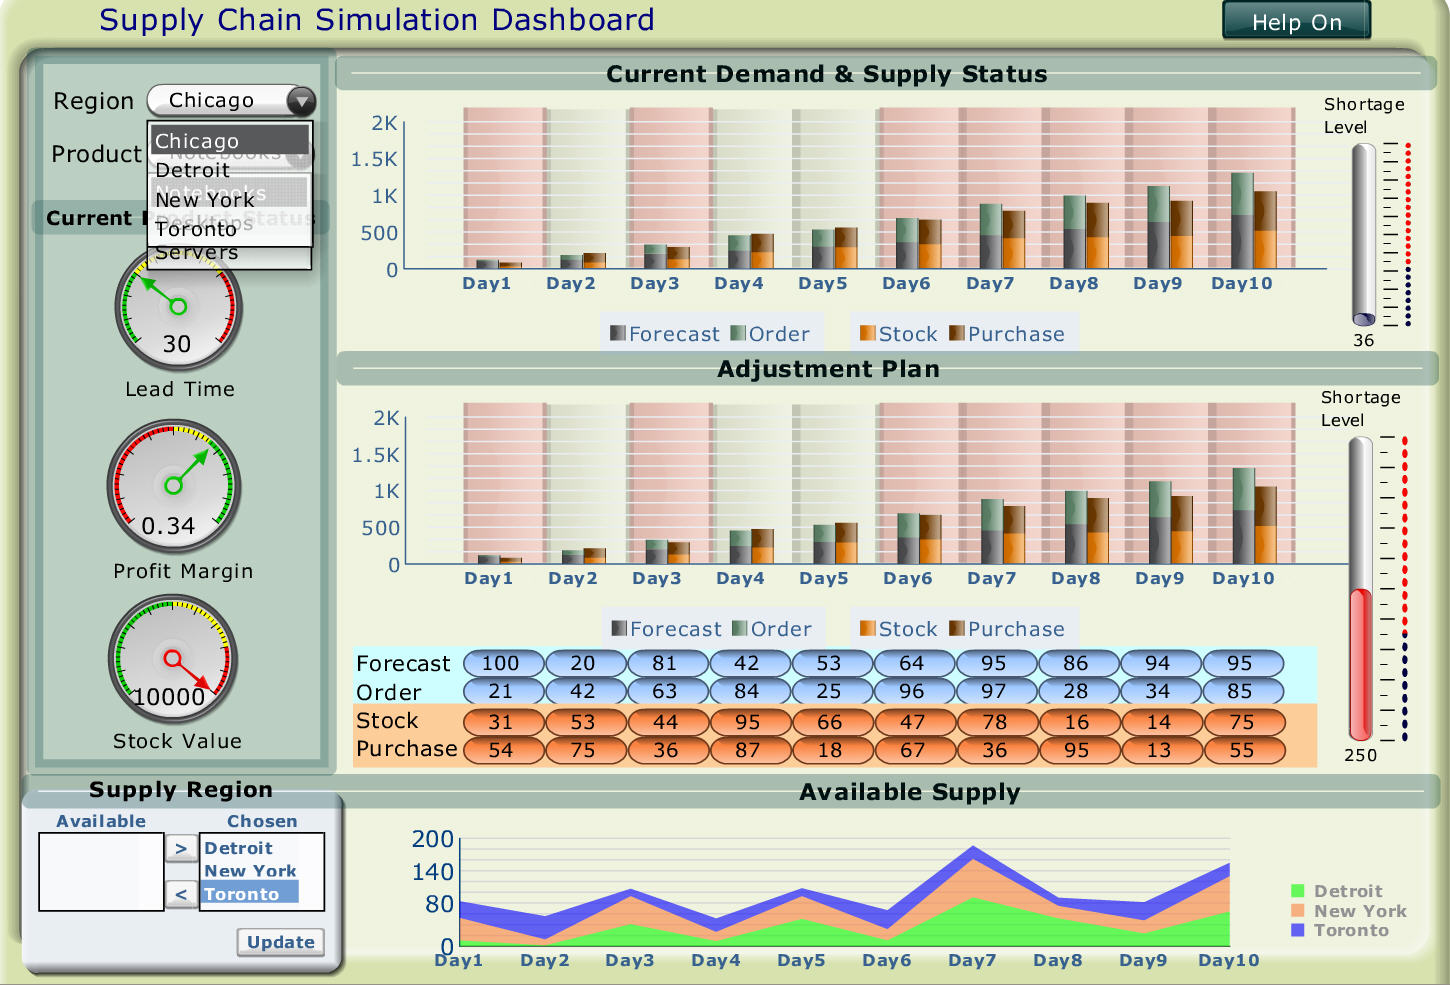Click the right-arrow button to move a region
This screenshot has height=985, width=1450.
181,848
